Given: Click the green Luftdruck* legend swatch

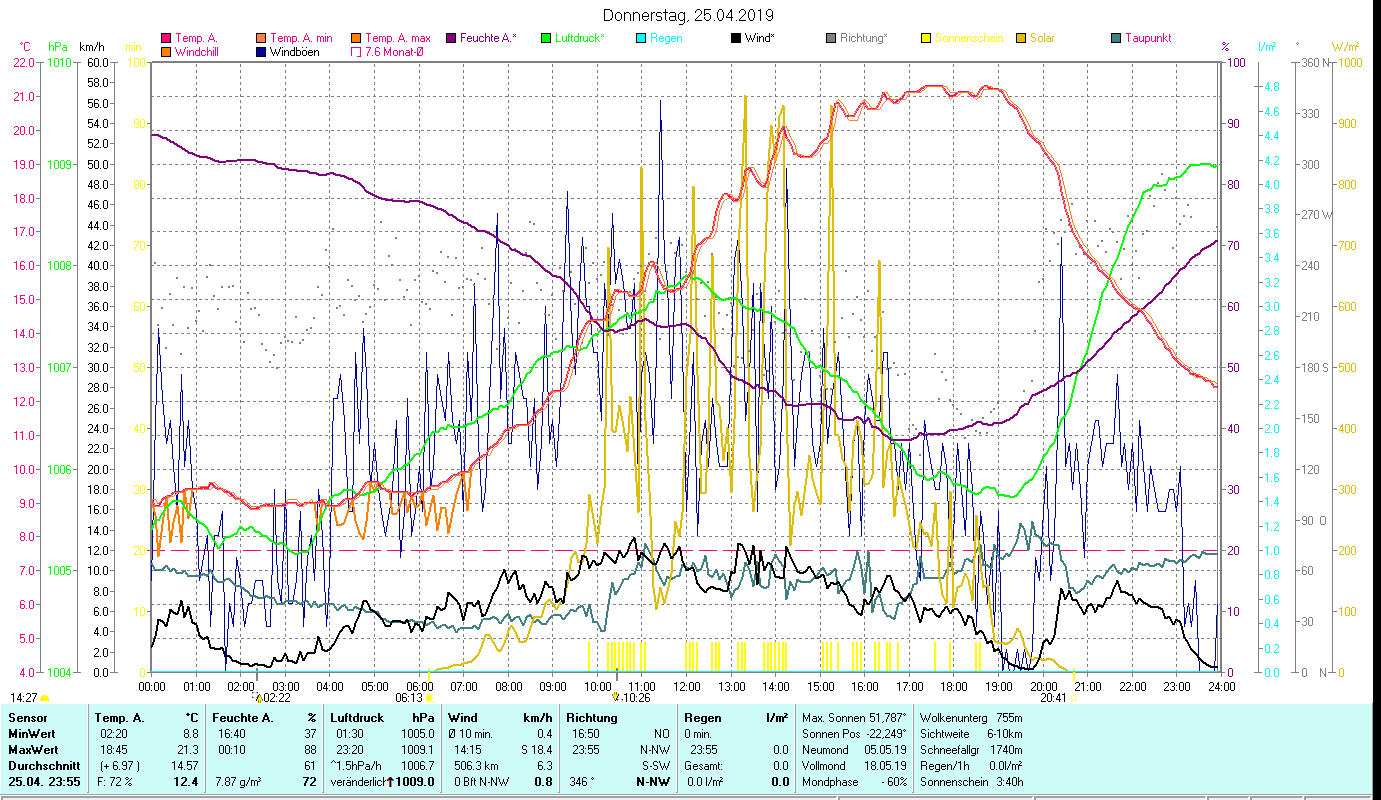Looking at the screenshot, I should tap(546, 38).
